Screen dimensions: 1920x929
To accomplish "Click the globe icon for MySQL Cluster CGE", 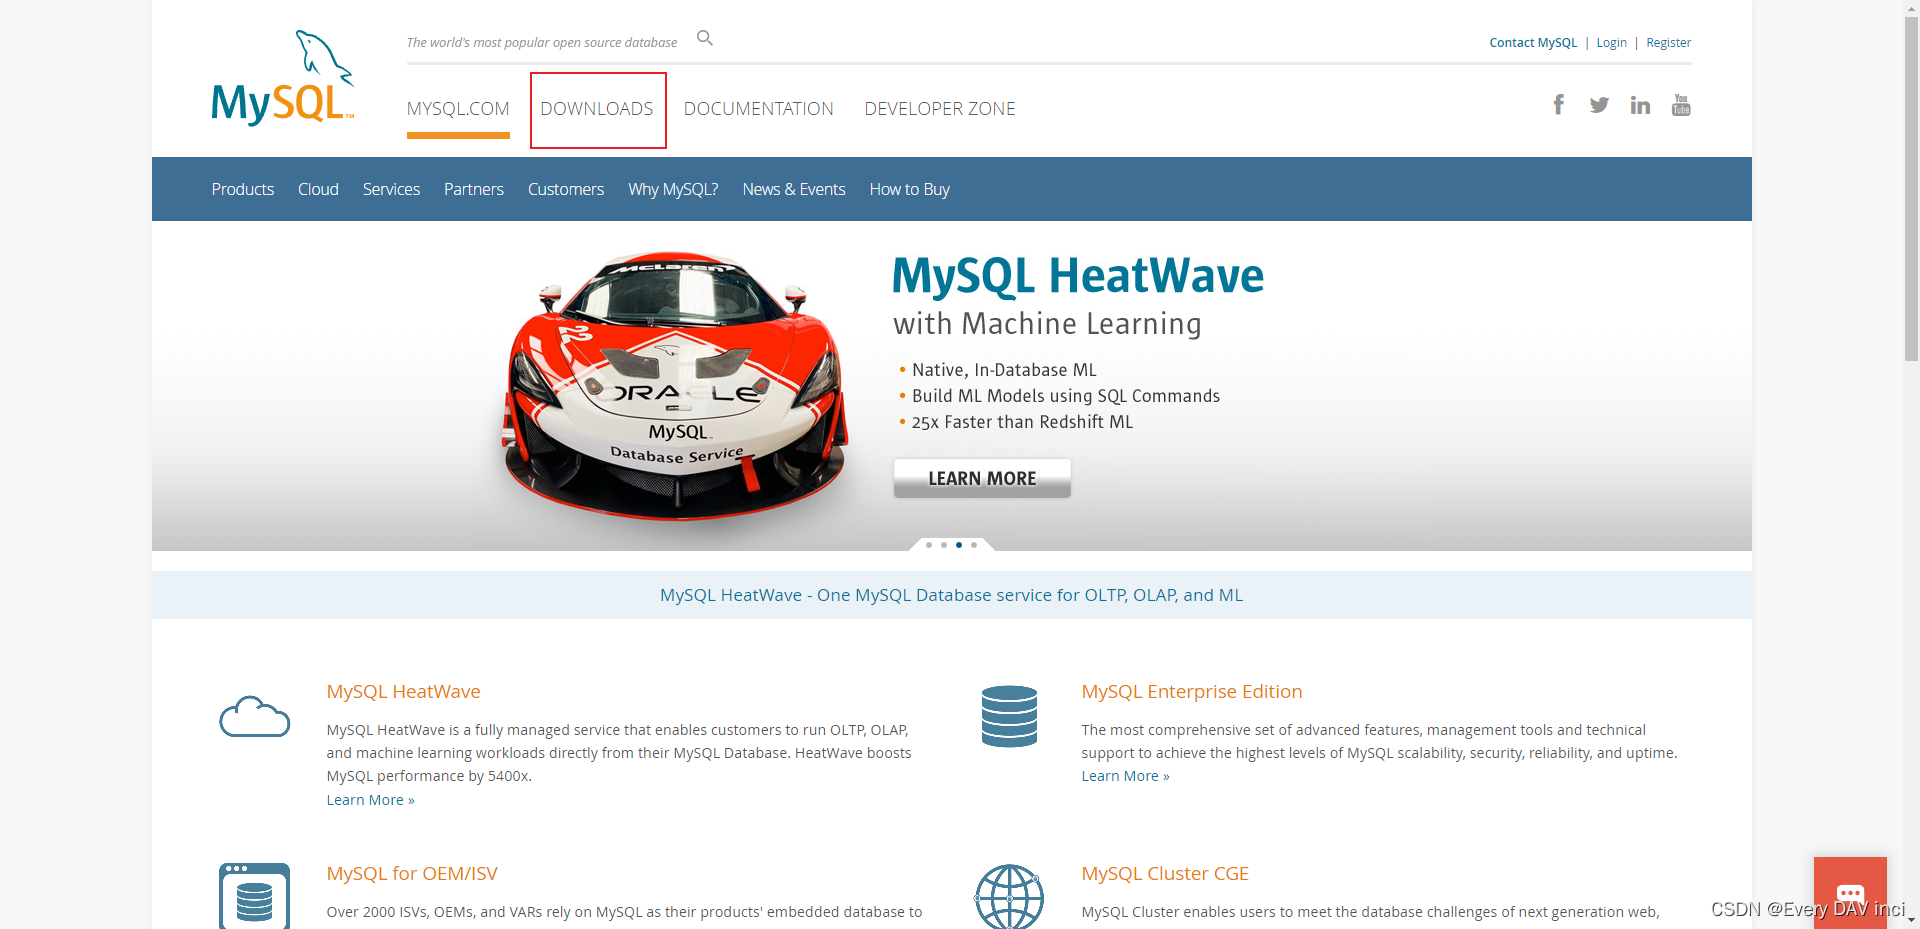I will (x=1009, y=897).
